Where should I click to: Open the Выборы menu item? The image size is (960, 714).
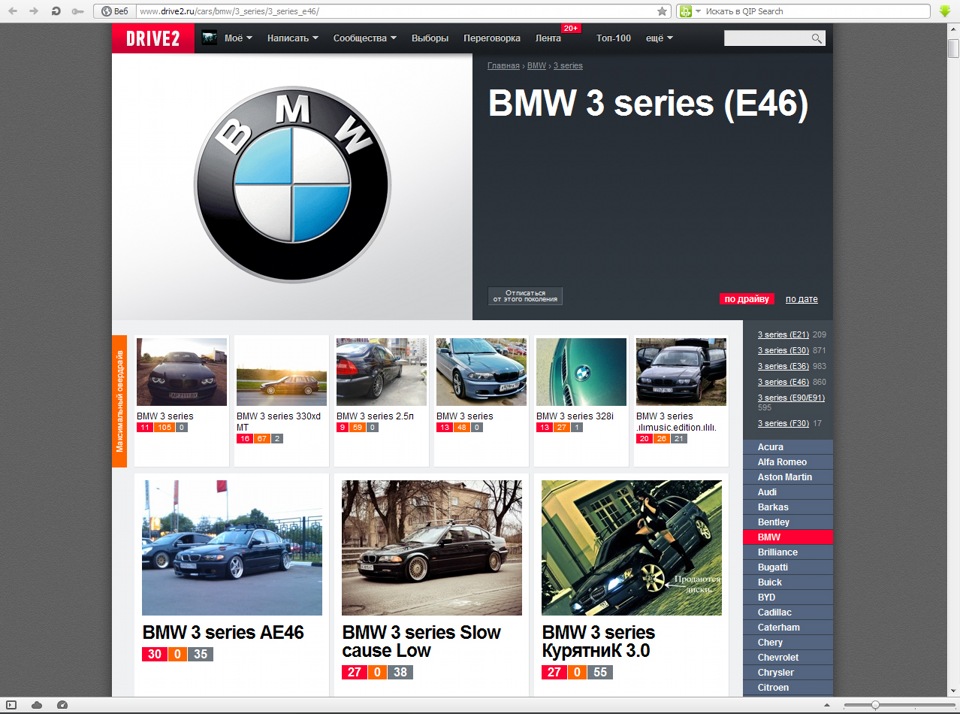click(430, 38)
